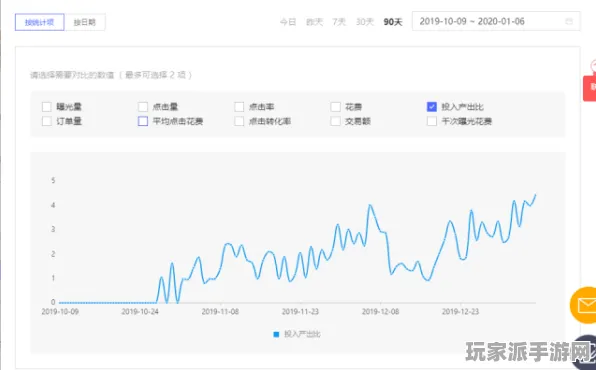Click the calendar icon in date field
The image size is (596, 370).
coord(569,21)
